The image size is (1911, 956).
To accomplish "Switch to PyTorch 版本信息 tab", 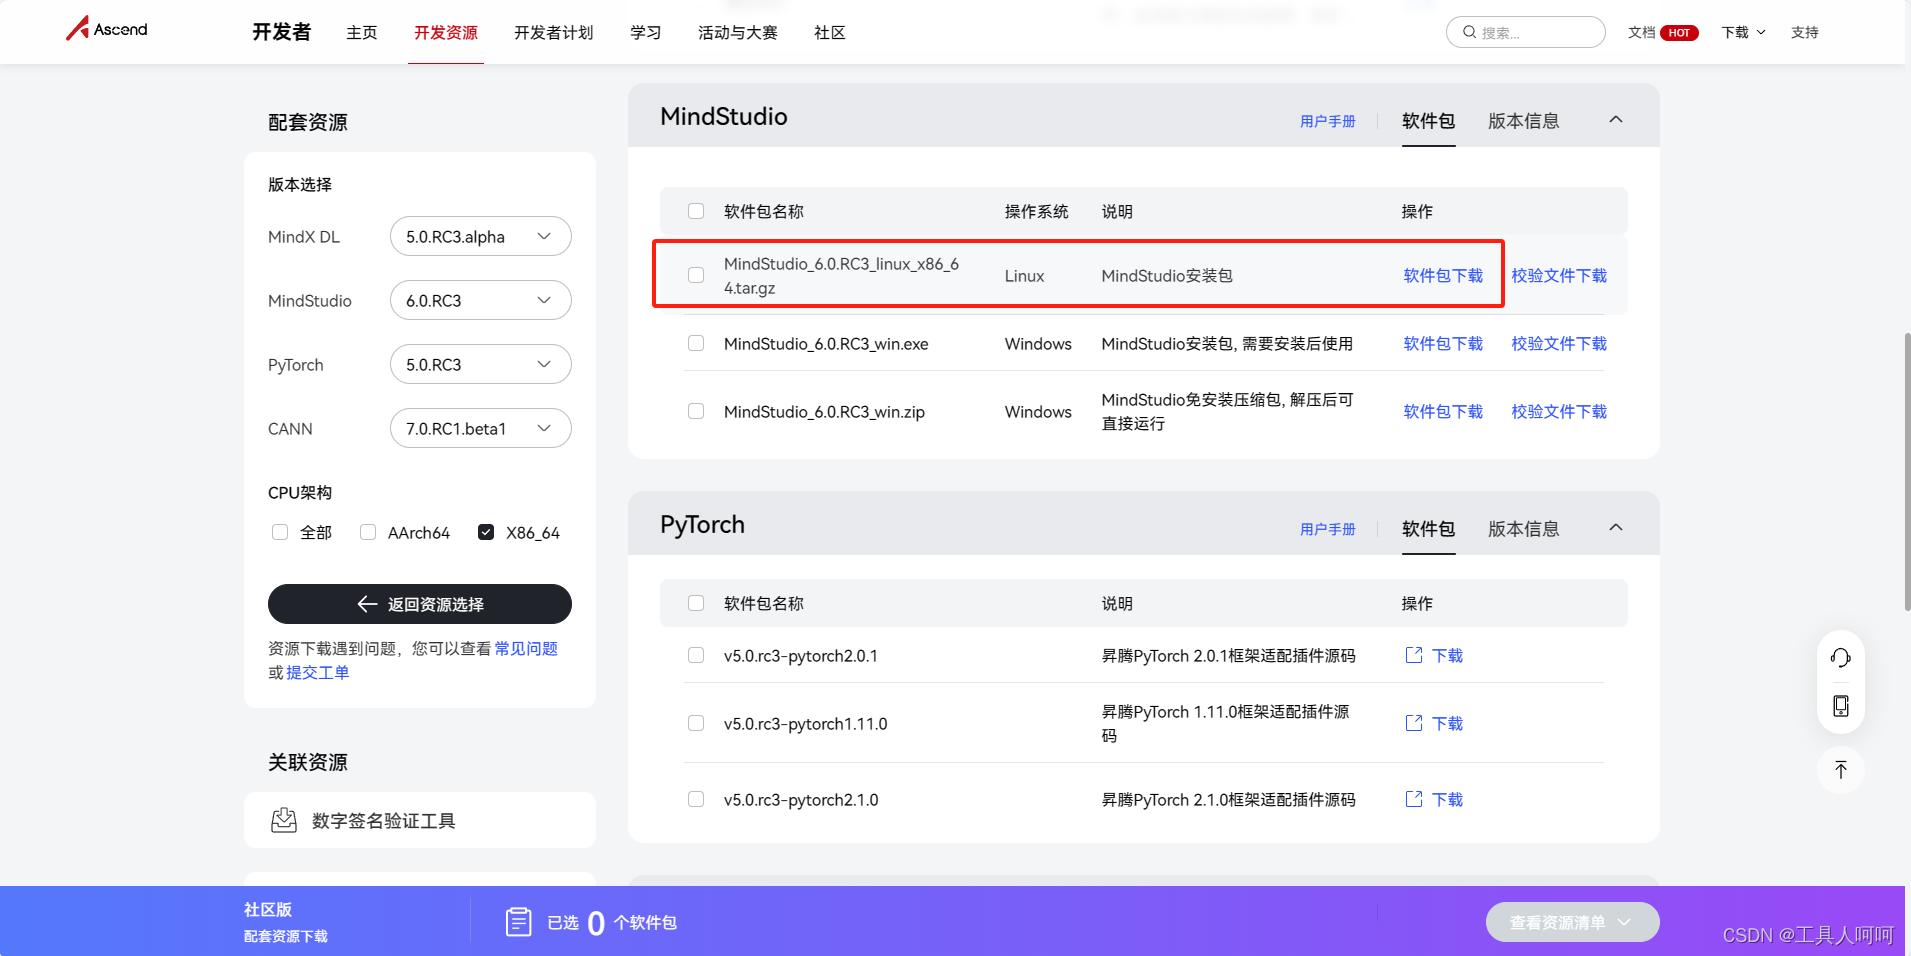I will pos(1524,529).
